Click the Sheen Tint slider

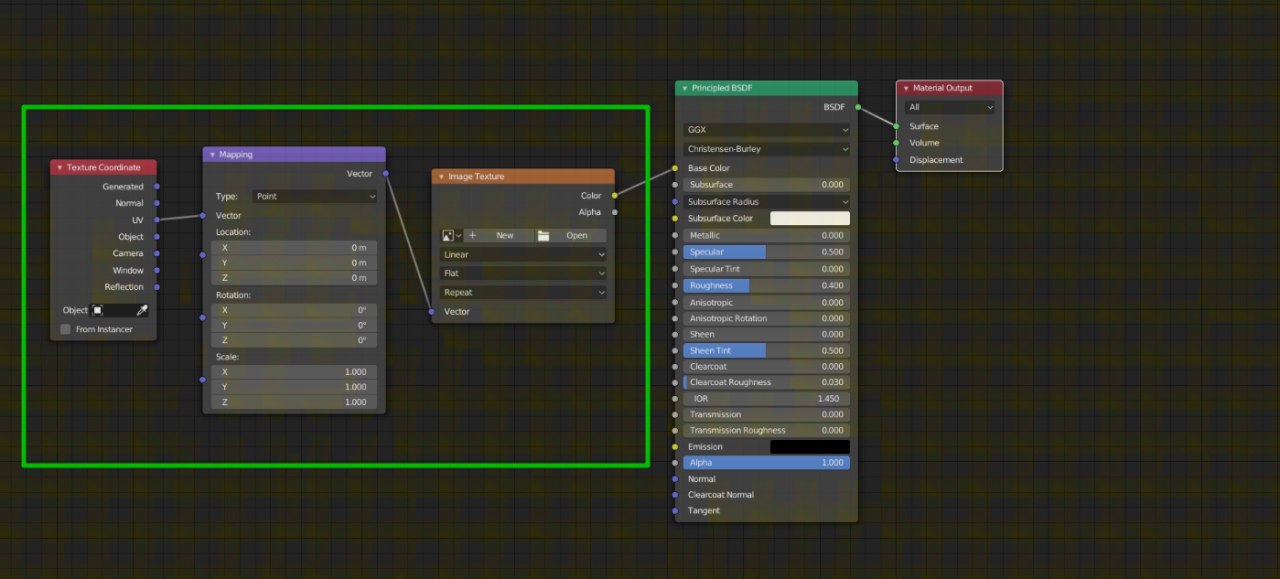pos(767,350)
